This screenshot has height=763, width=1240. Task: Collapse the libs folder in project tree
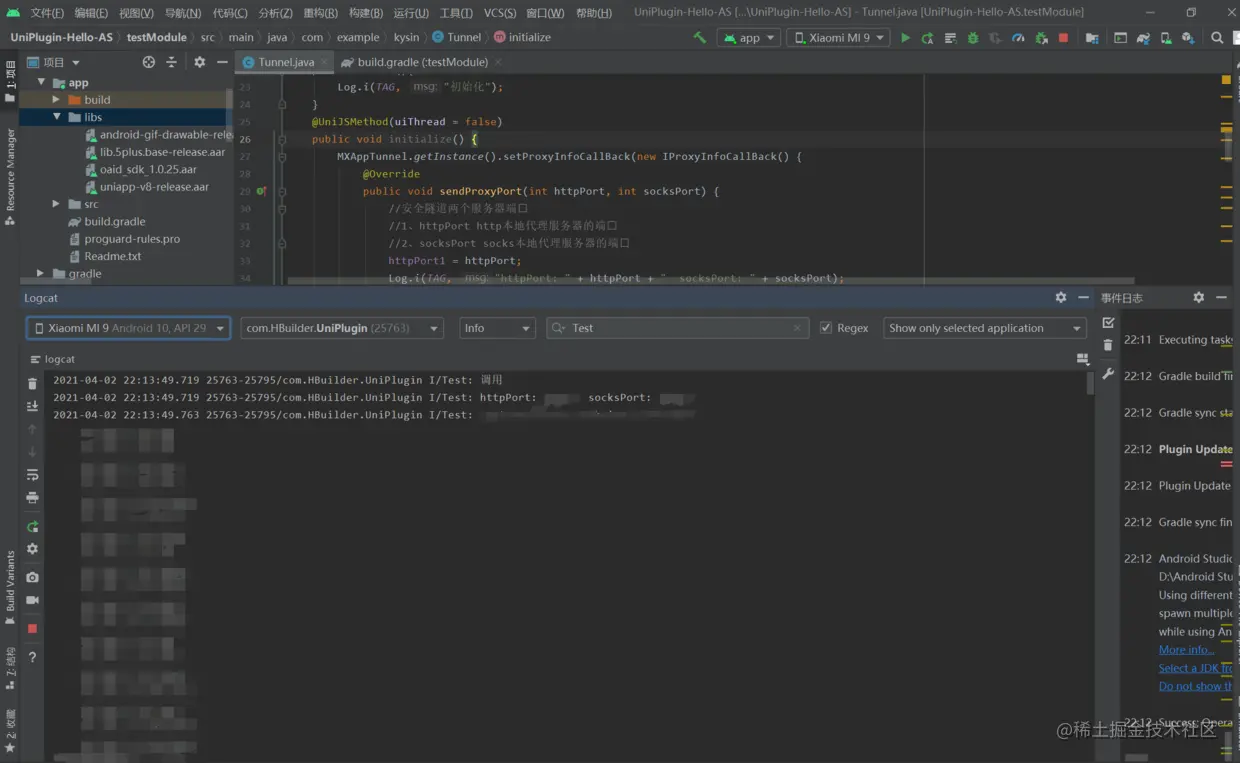57,117
